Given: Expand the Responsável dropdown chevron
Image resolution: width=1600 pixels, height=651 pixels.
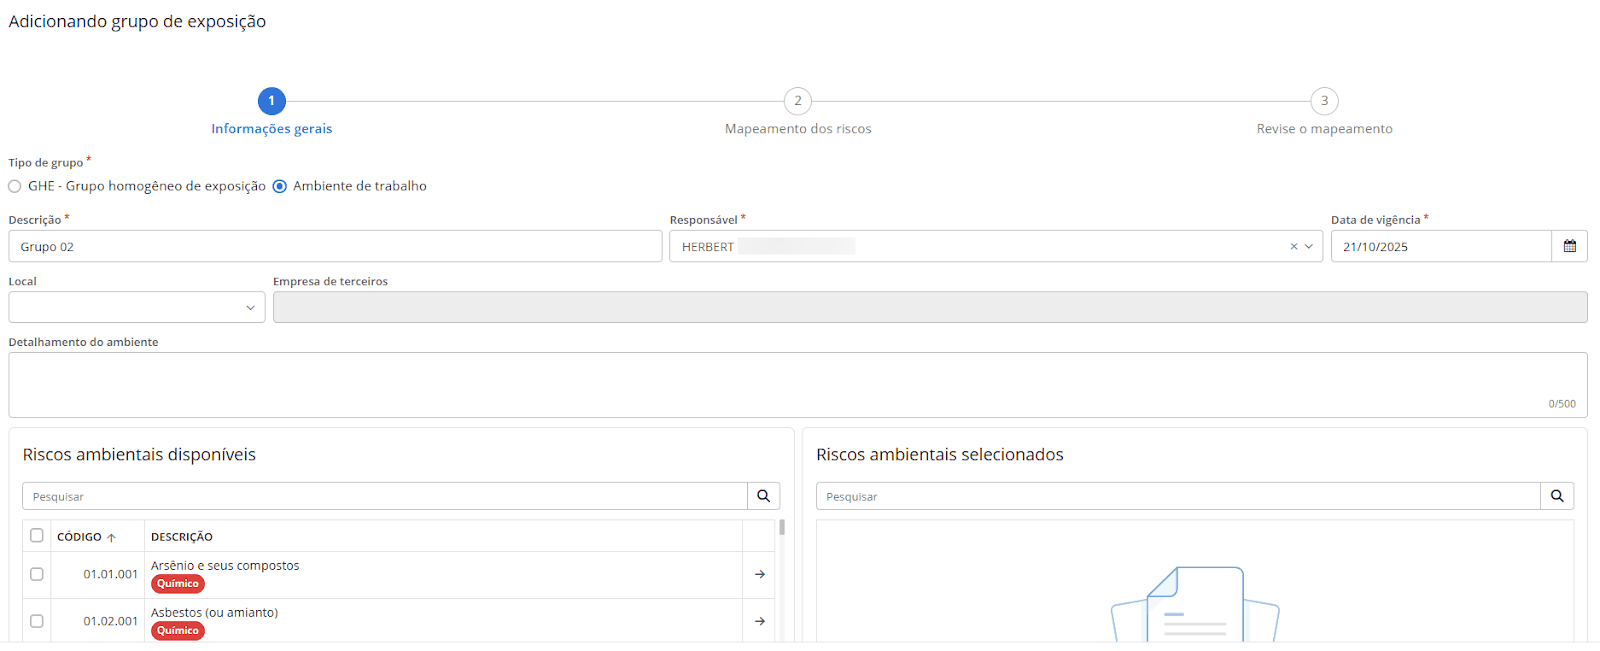Looking at the screenshot, I should [x=1309, y=247].
